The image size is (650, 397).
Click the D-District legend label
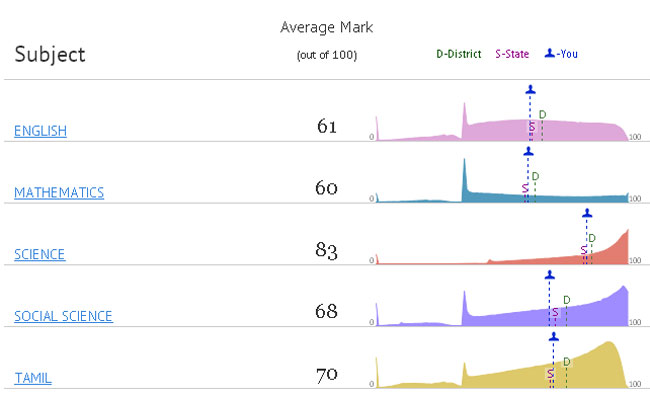pos(459,54)
